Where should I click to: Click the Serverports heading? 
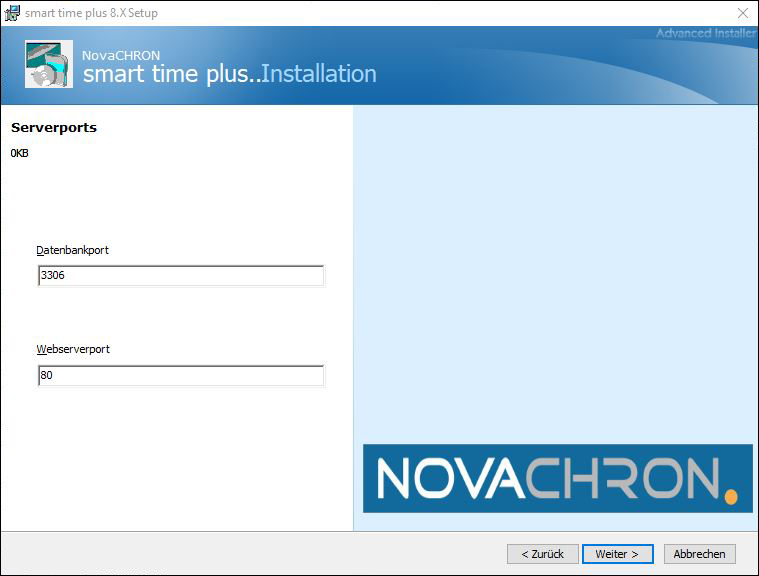[54, 128]
